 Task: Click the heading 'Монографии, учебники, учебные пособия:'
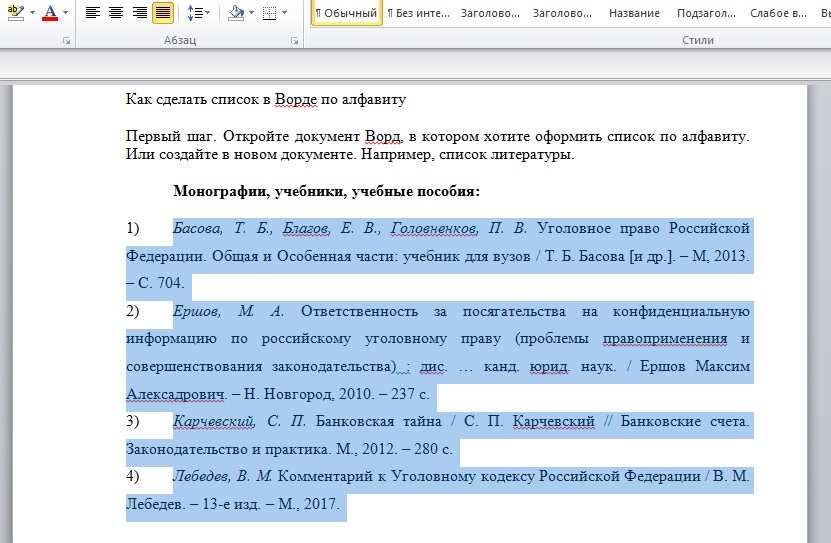coord(326,190)
